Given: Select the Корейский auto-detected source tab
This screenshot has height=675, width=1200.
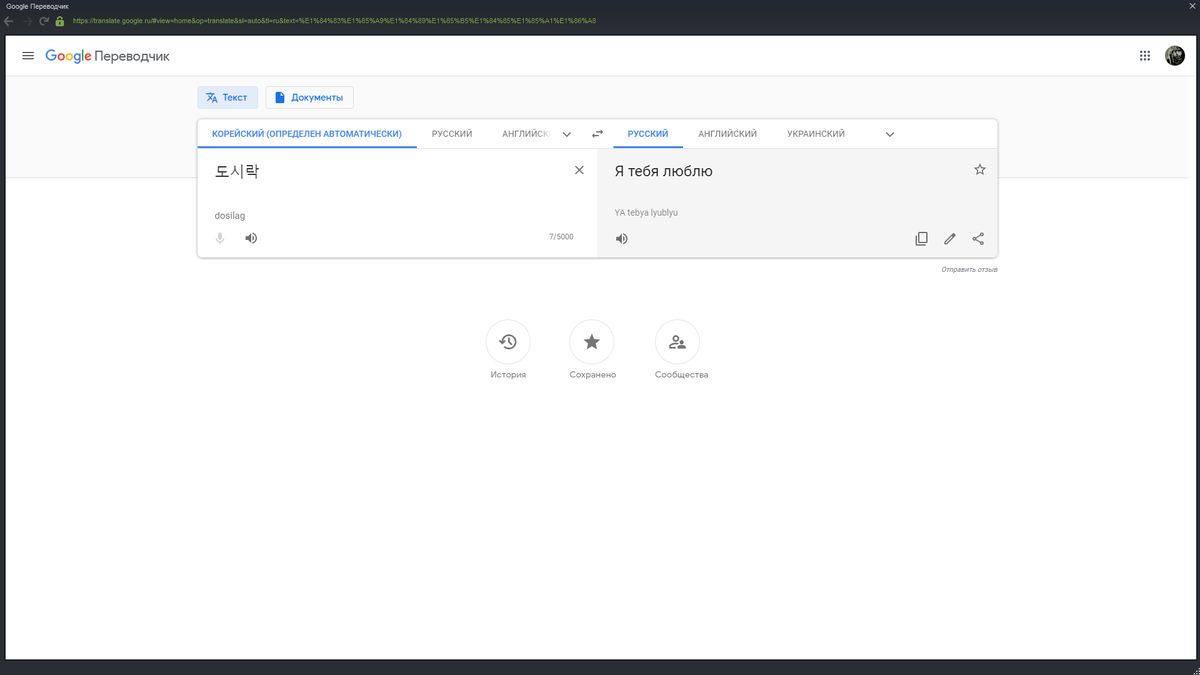Looking at the screenshot, I should 307,134.
